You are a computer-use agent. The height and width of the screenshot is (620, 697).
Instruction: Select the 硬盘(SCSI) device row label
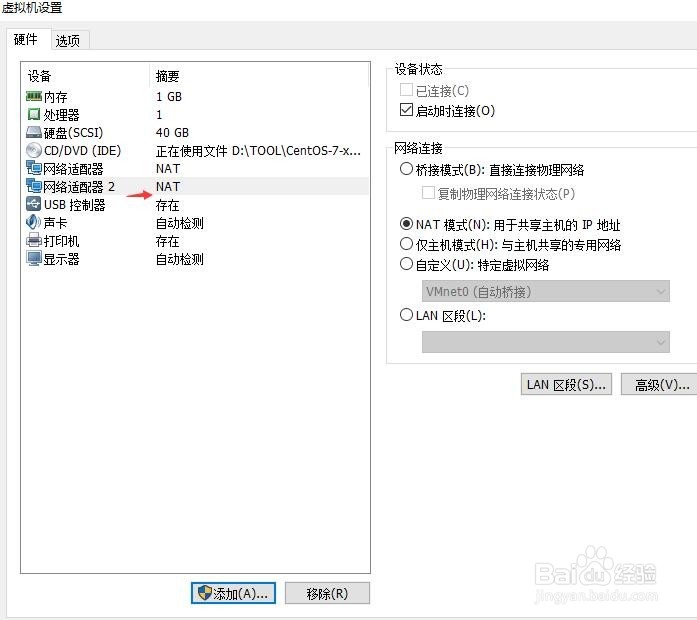click(73, 133)
